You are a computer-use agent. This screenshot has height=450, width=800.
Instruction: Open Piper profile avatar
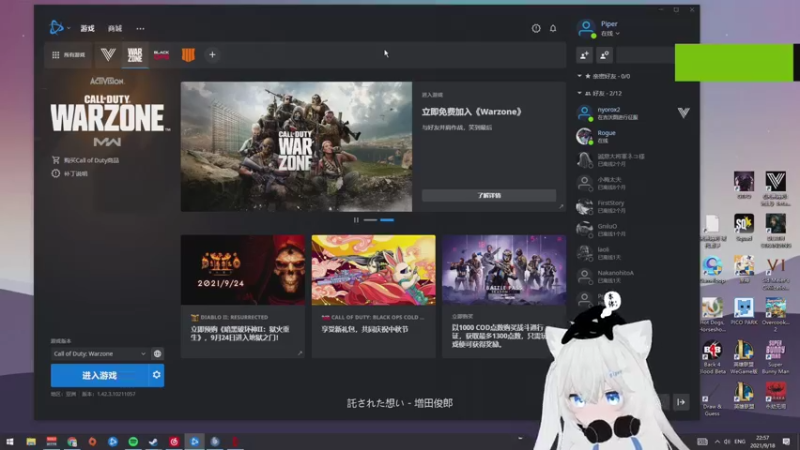click(586, 28)
